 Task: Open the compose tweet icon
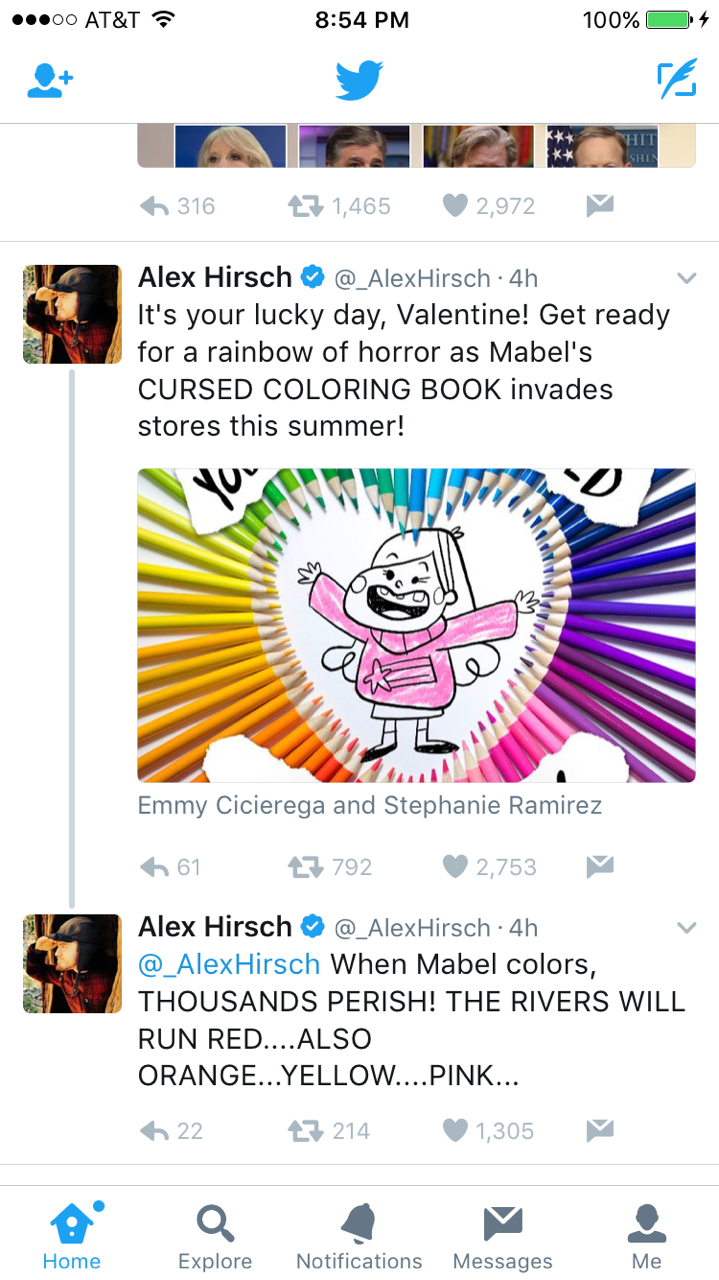point(676,81)
